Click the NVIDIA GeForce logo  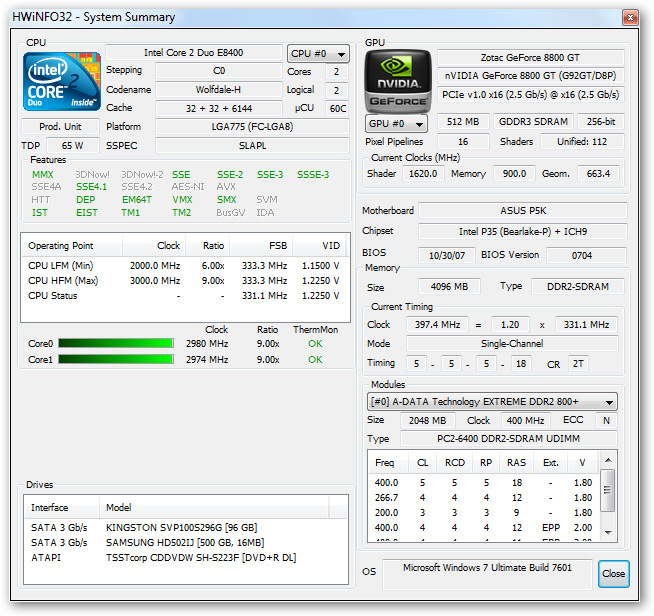(x=397, y=81)
